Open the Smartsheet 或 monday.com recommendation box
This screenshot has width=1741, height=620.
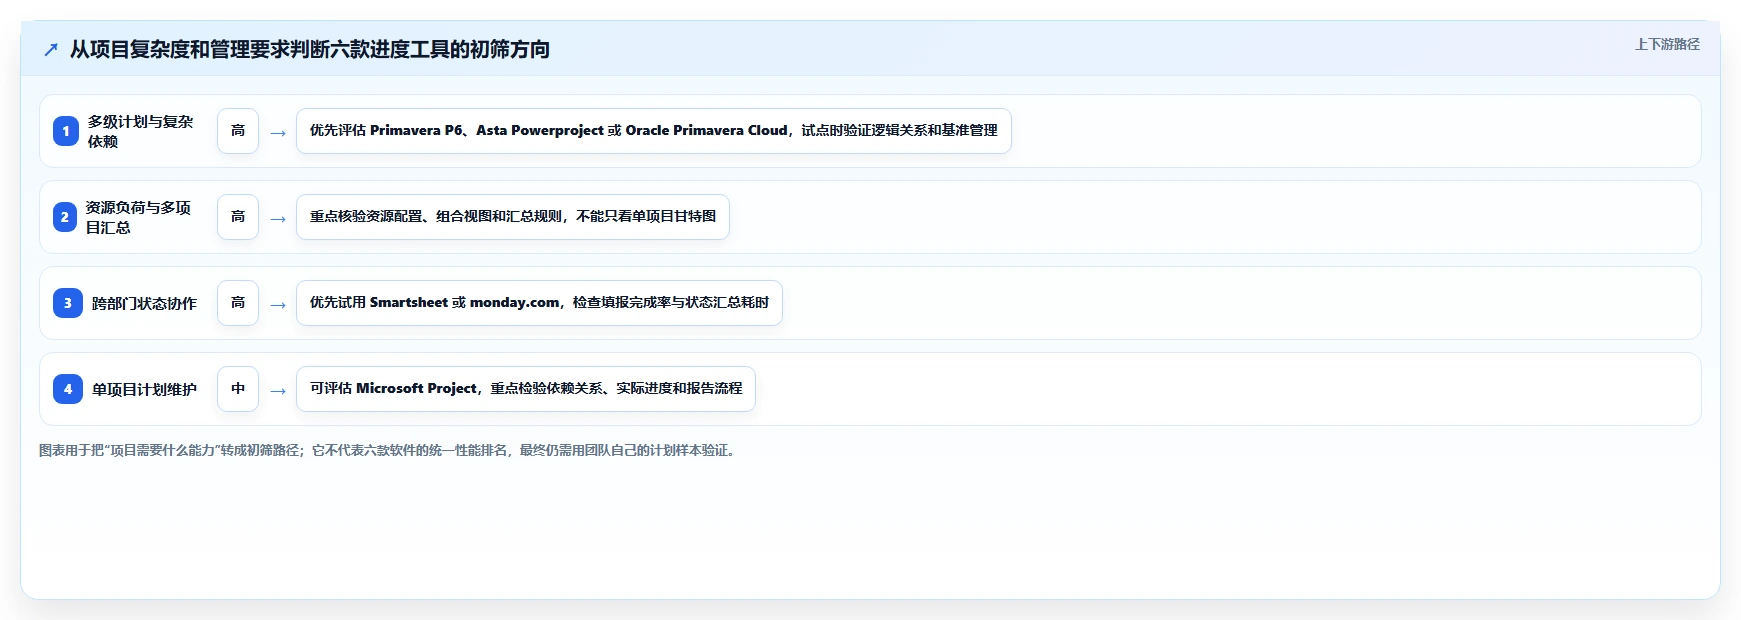[539, 303]
